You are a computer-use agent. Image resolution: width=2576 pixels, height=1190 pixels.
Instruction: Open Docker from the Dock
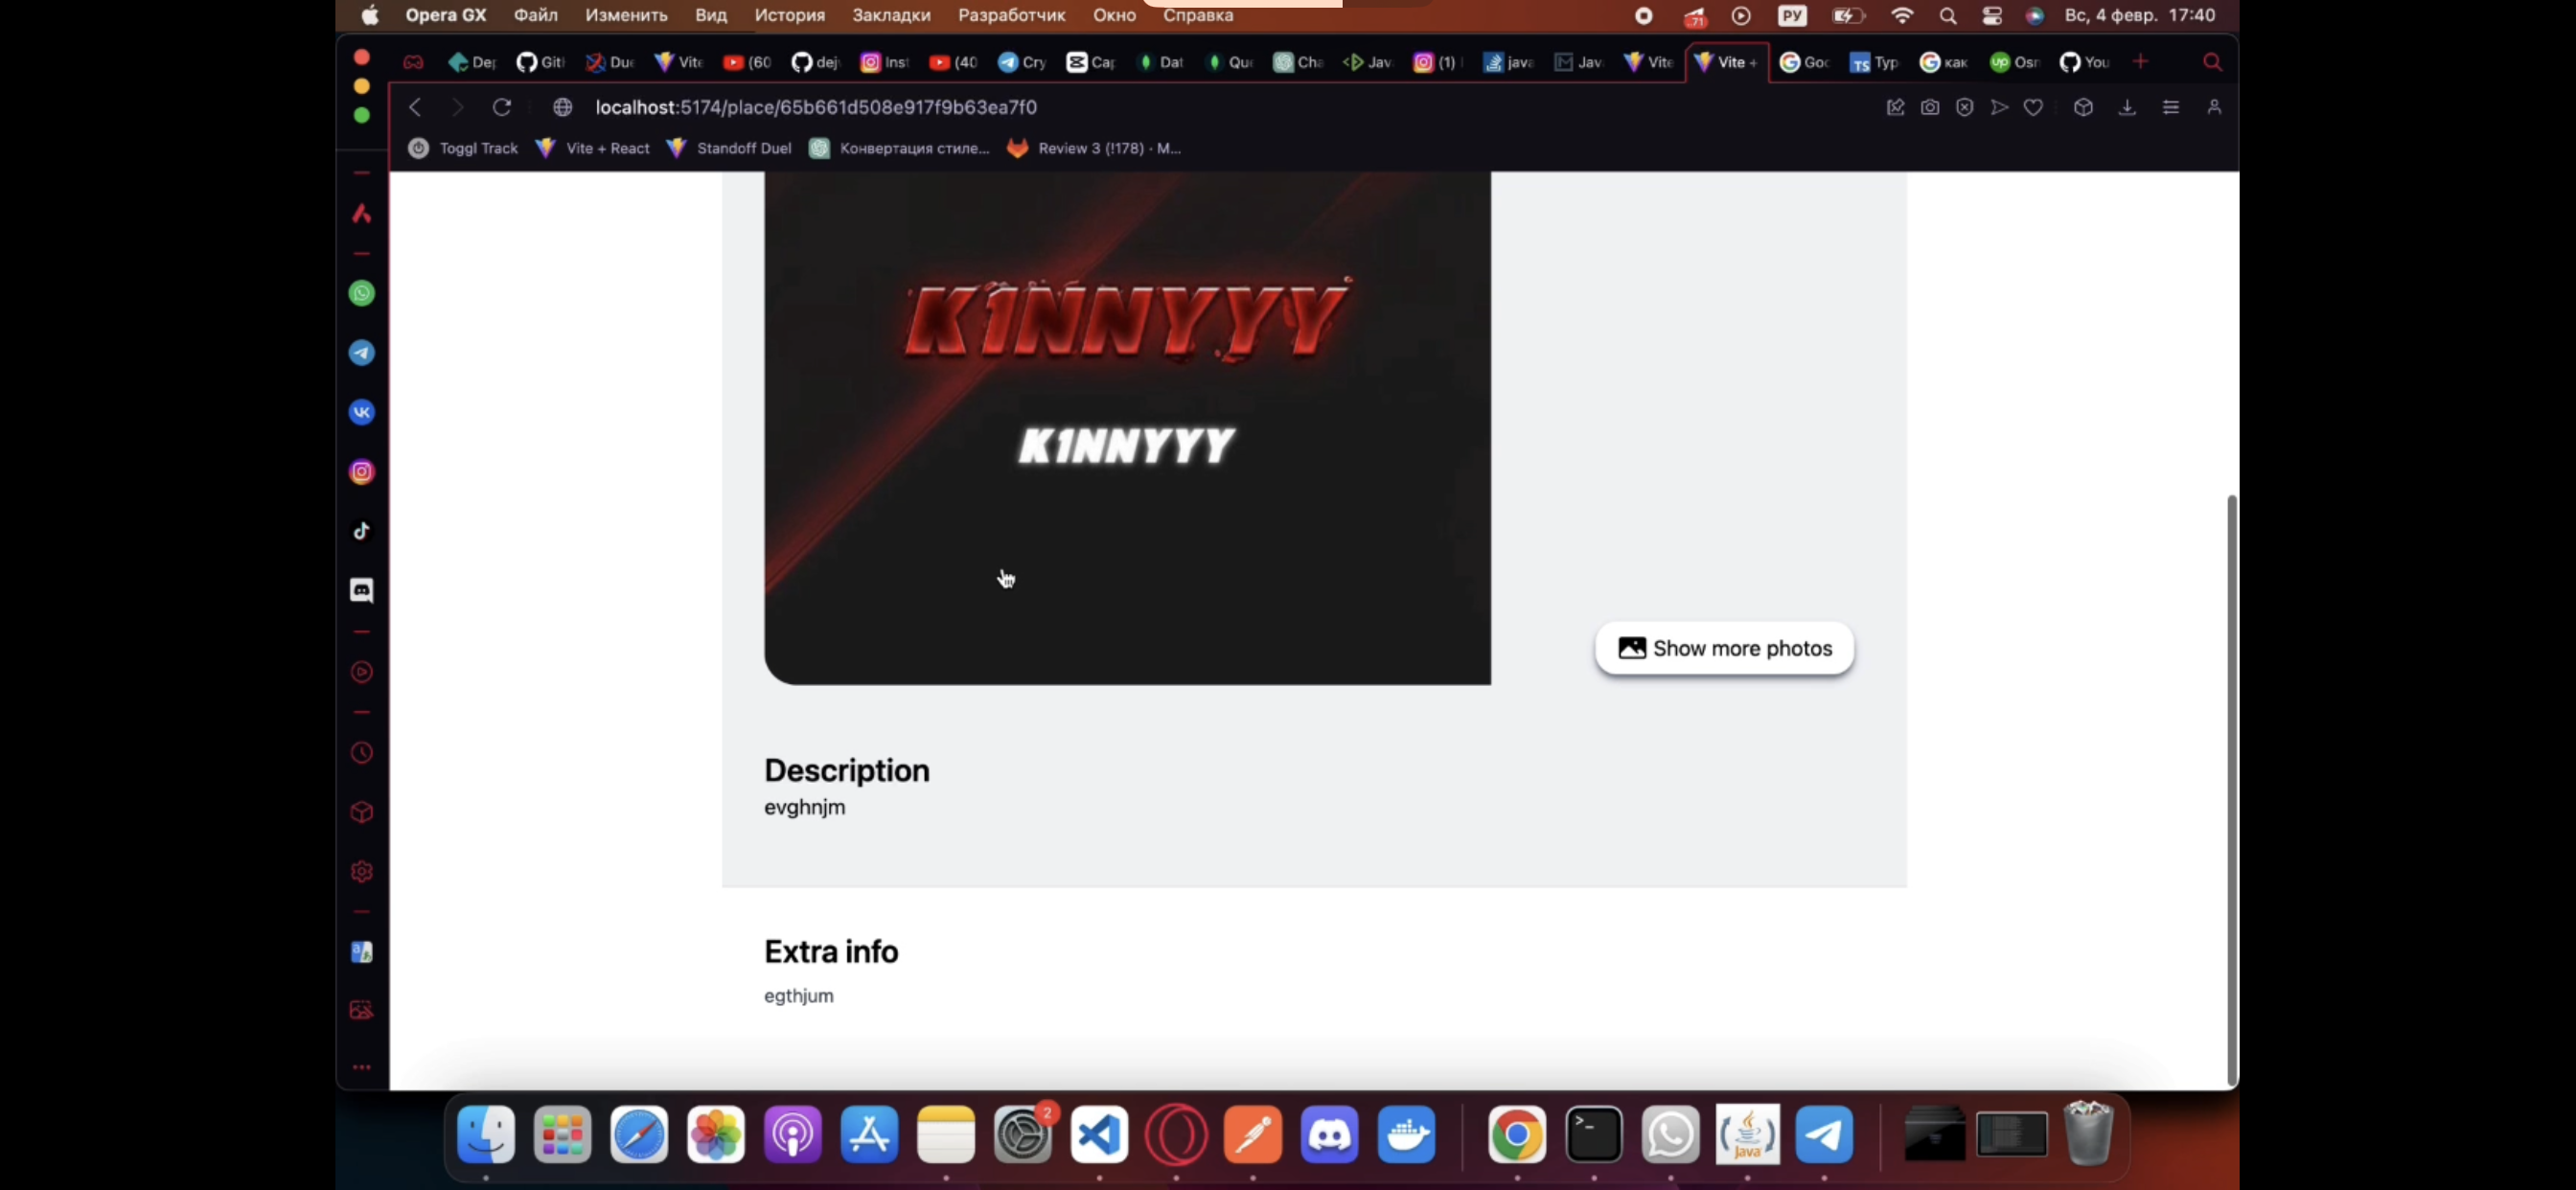coord(1406,1135)
